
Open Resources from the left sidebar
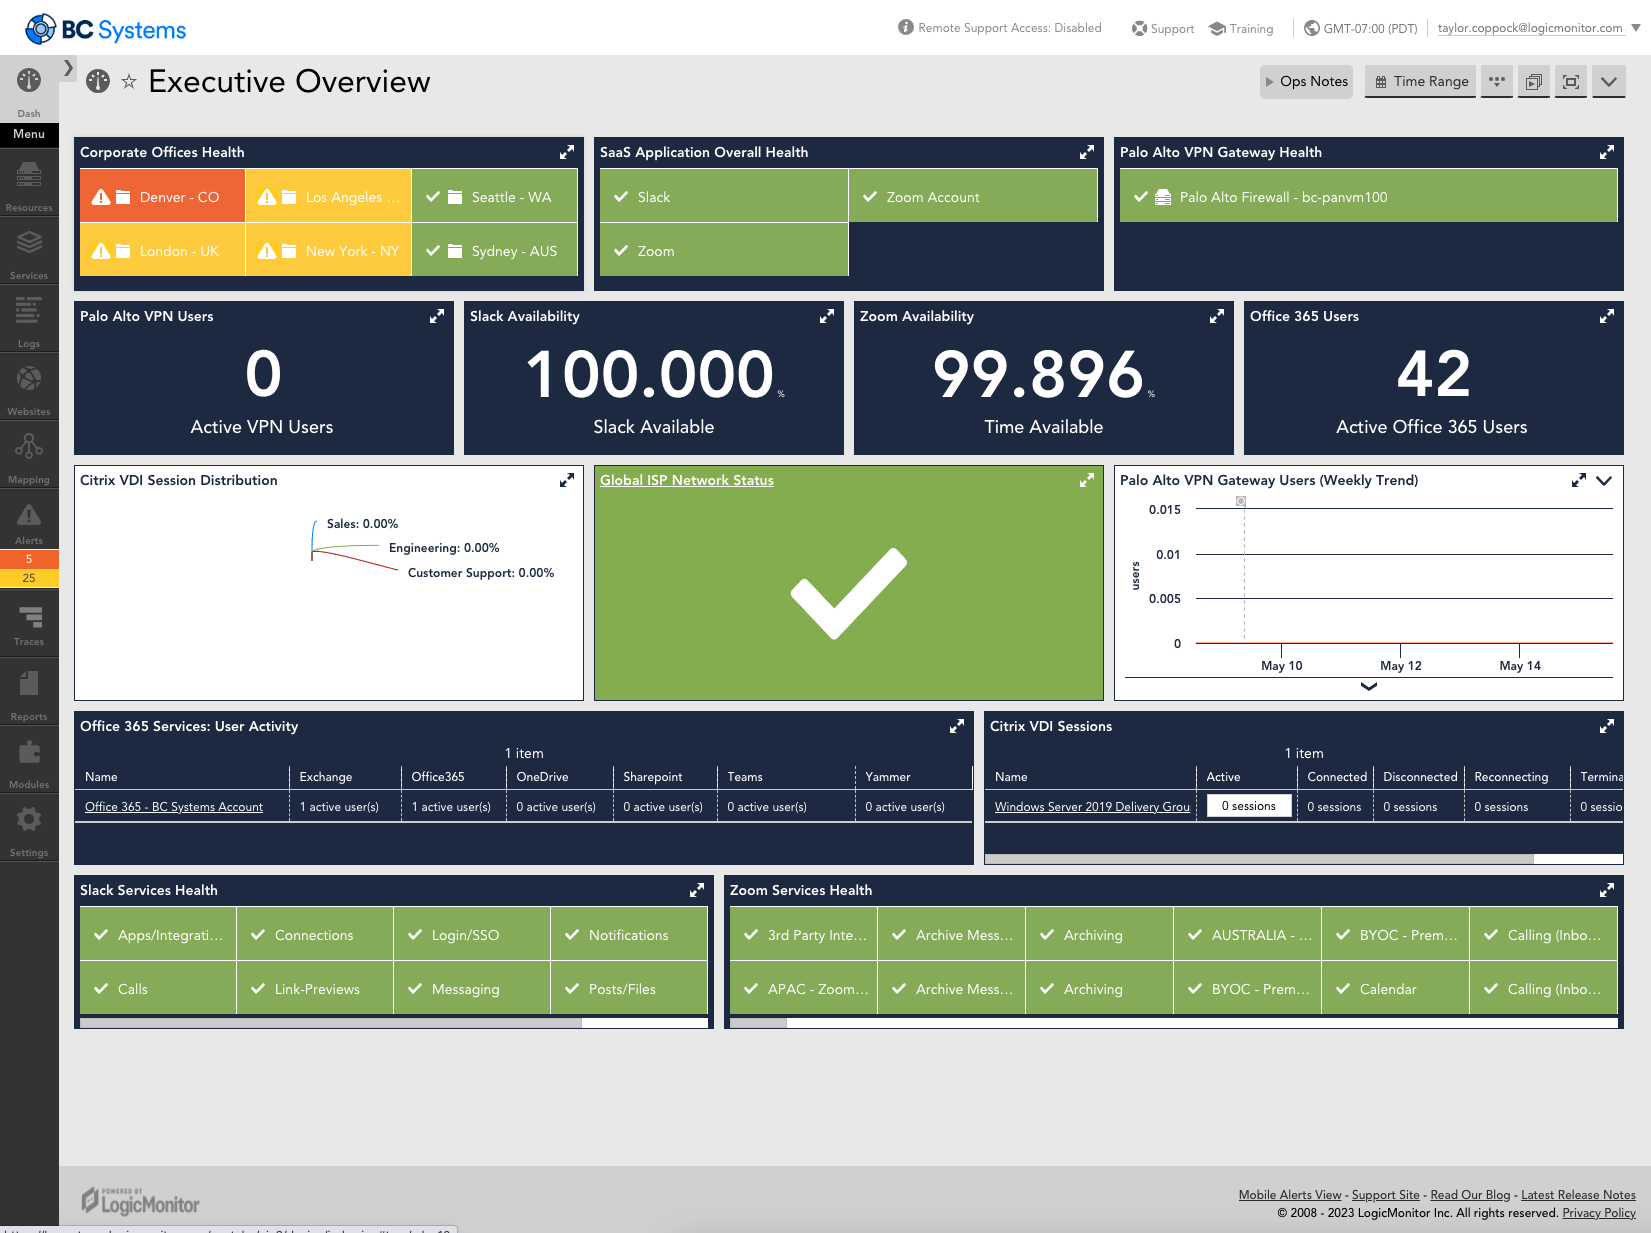pyautogui.click(x=29, y=185)
